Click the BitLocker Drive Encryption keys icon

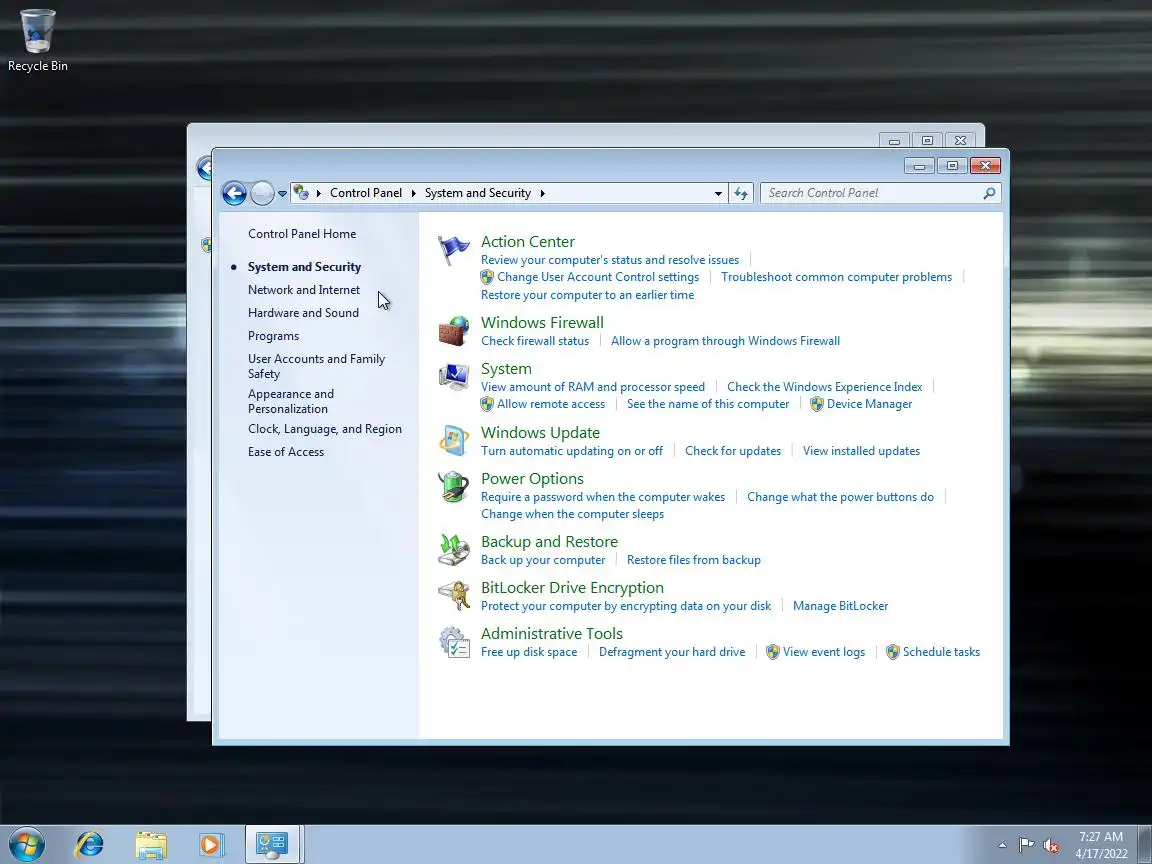(453, 596)
